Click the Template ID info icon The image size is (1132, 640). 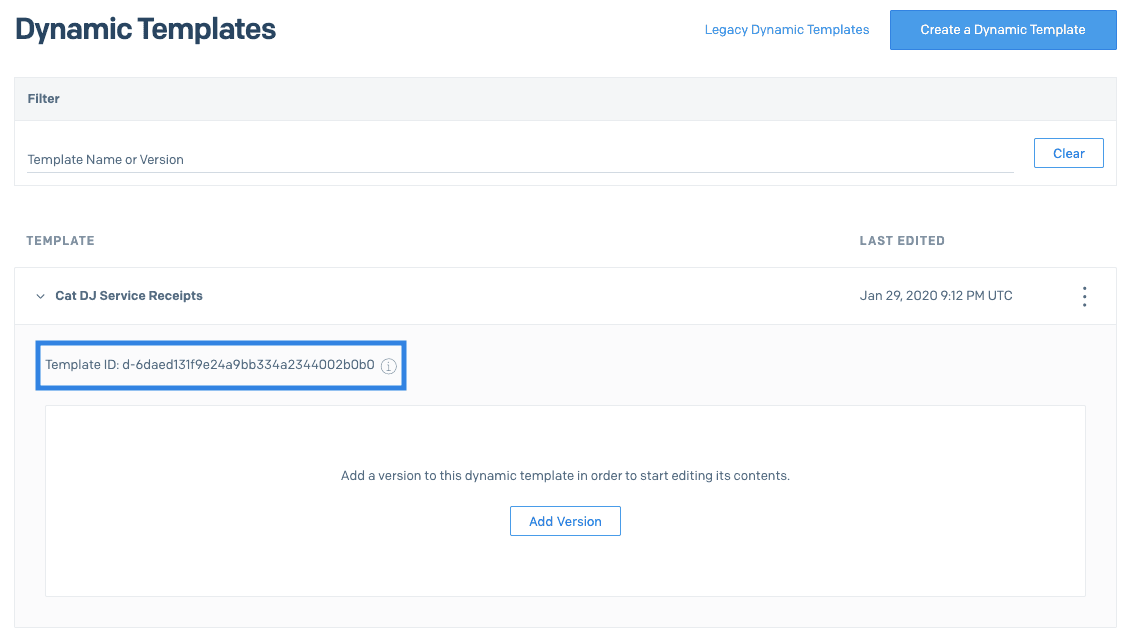point(388,366)
